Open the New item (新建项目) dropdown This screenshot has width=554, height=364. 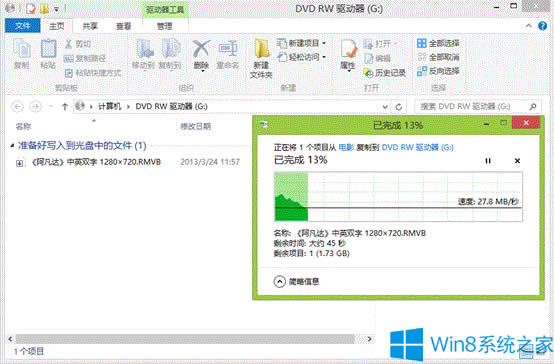point(301,43)
